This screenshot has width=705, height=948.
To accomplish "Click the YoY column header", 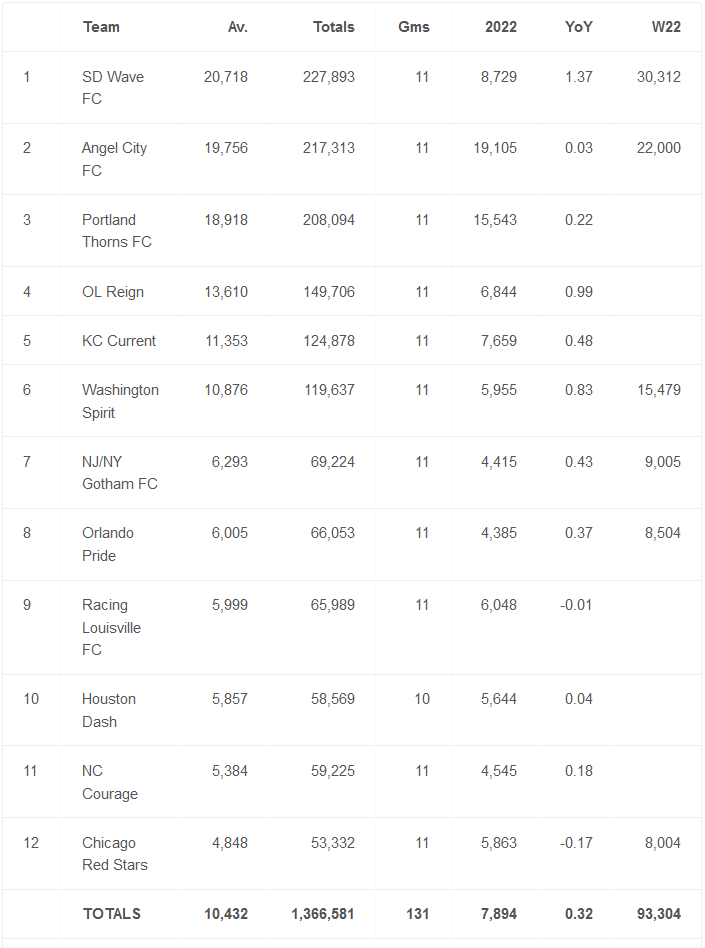I will tap(579, 27).
